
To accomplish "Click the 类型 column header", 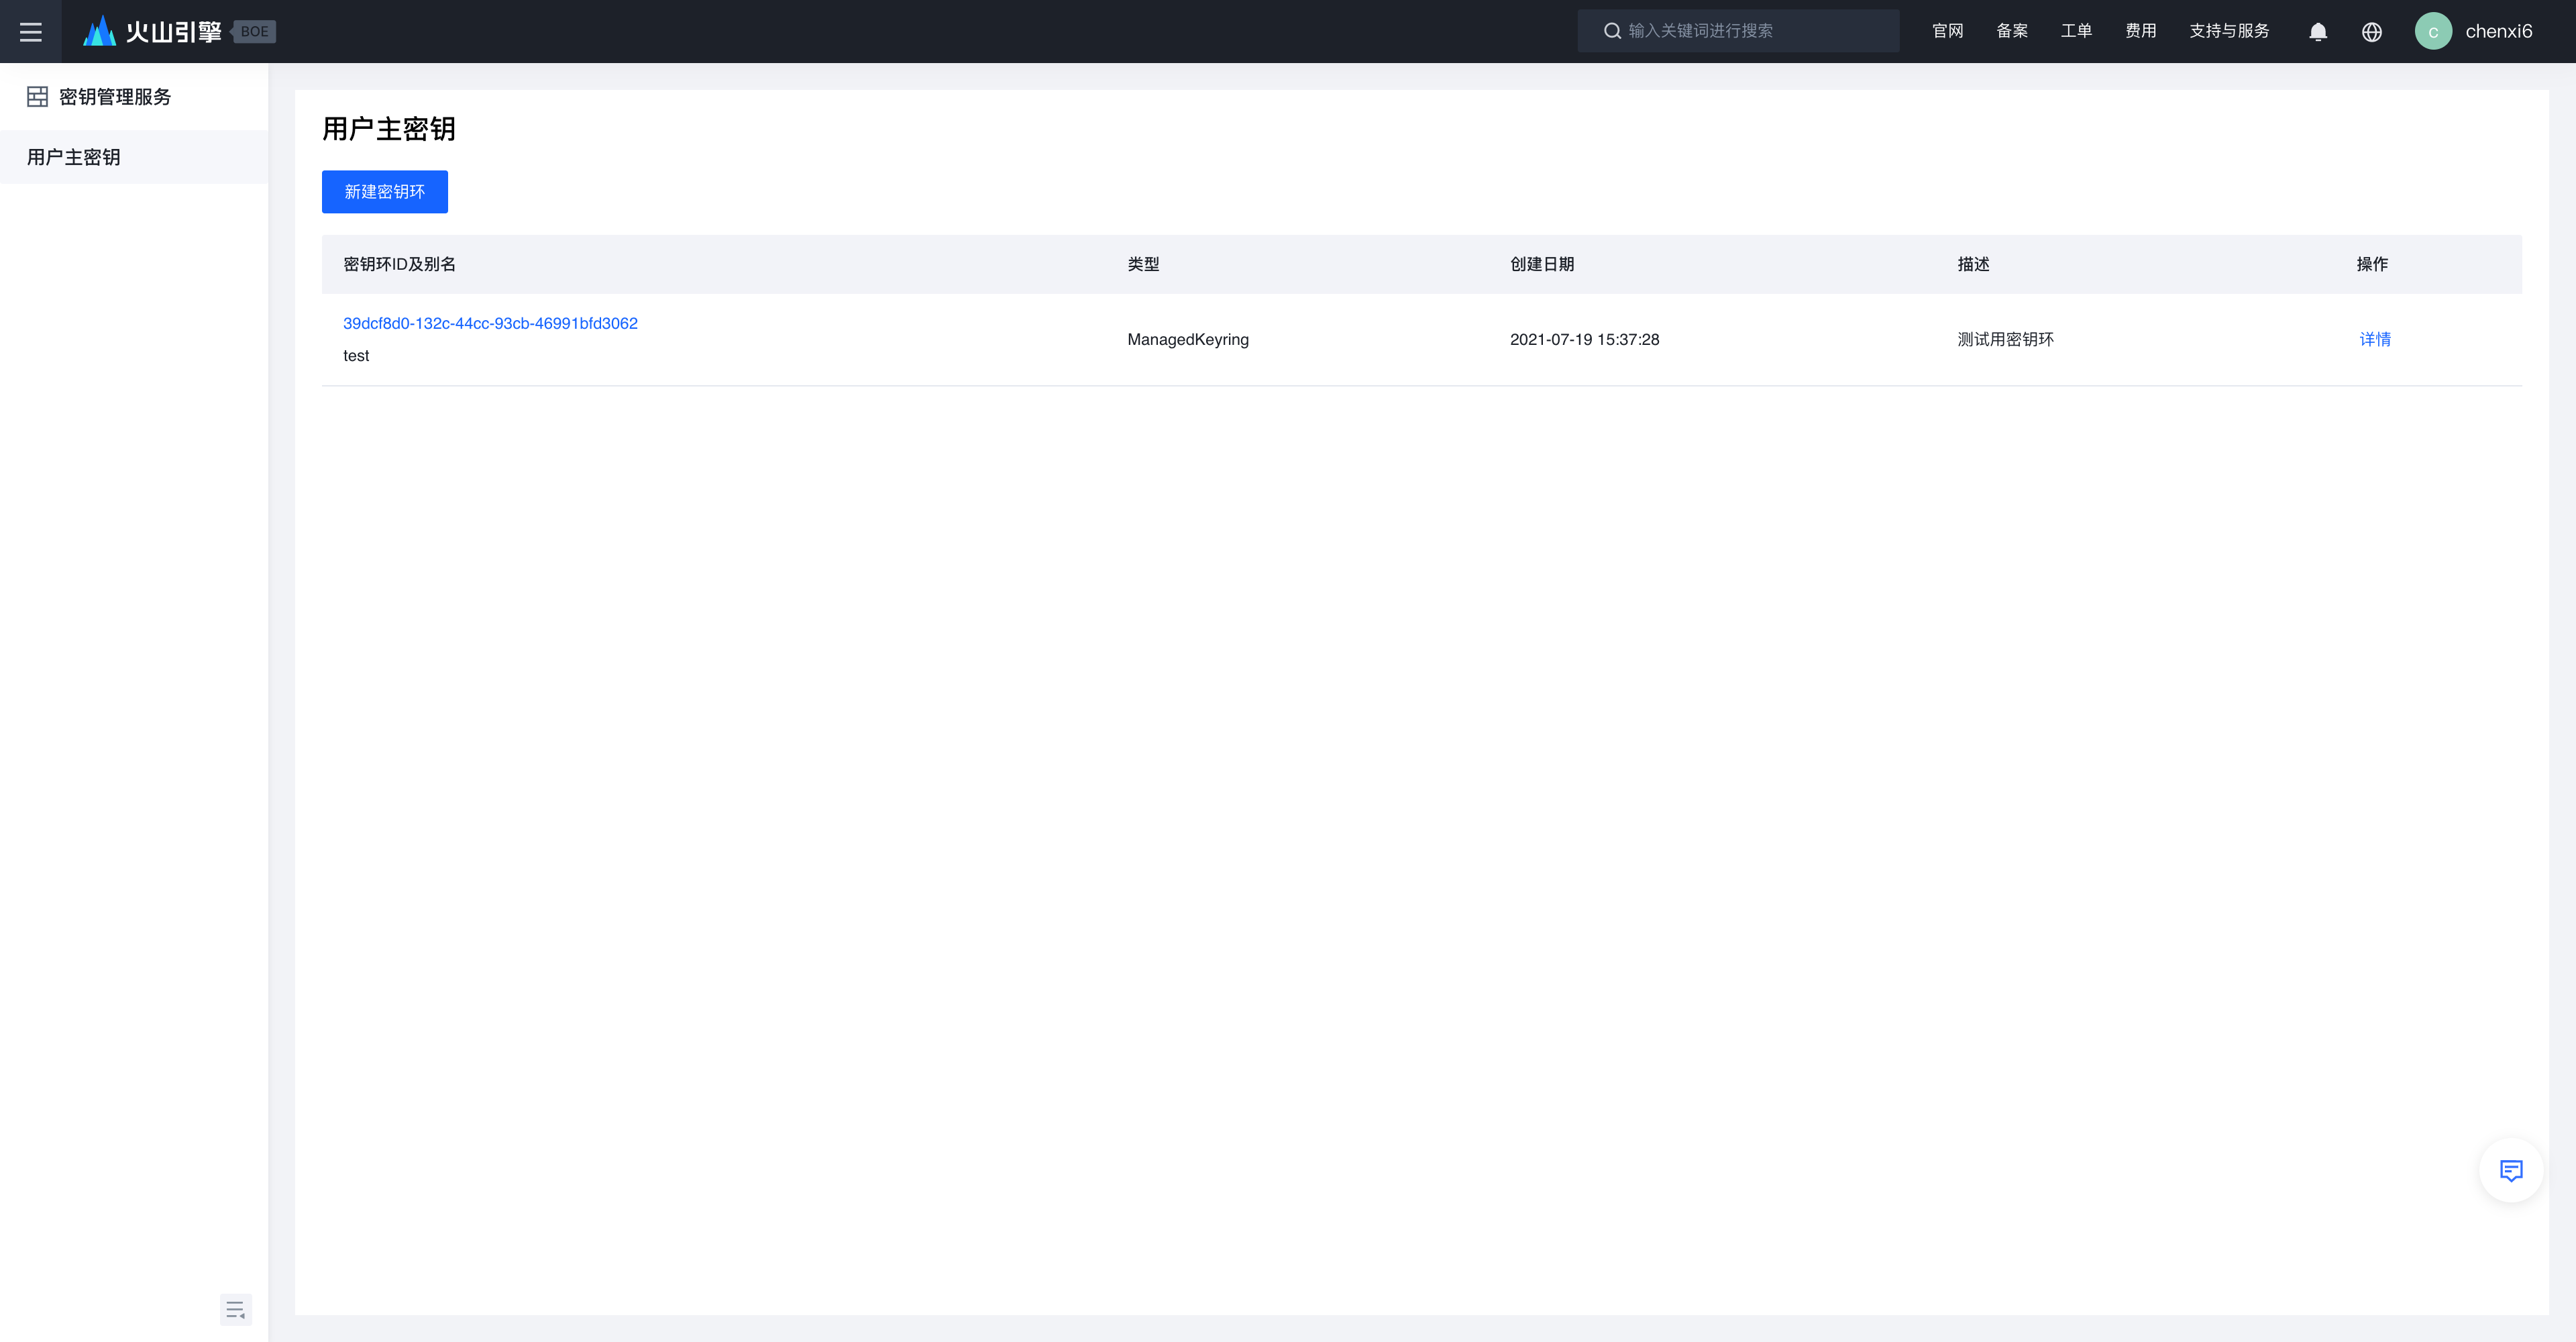I will coord(1143,264).
